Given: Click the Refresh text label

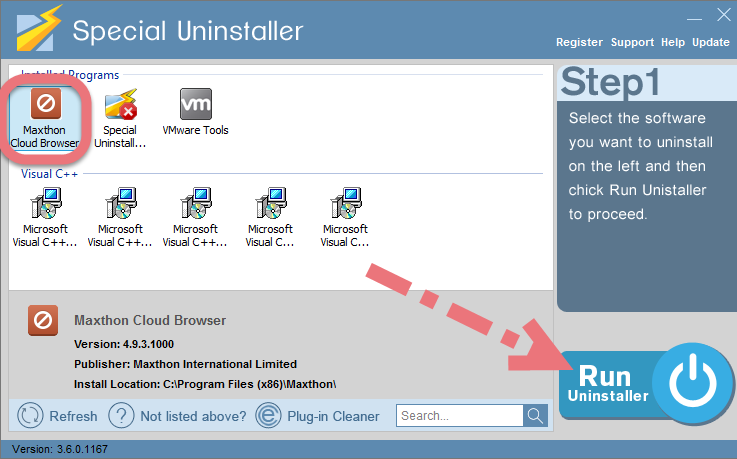Looking at the screenshot, I should pos(73,416).
